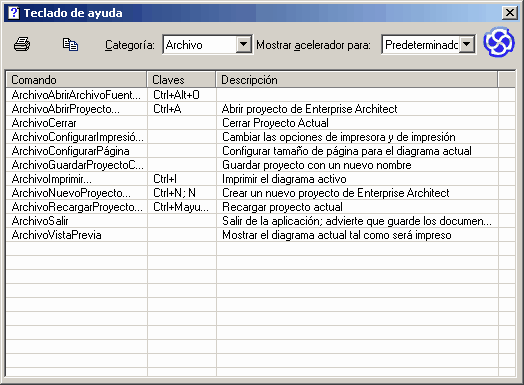Sort by the Claves column header
Image resolution: width=524 pixels, height=385 pixels.
[x=181, y=80]
